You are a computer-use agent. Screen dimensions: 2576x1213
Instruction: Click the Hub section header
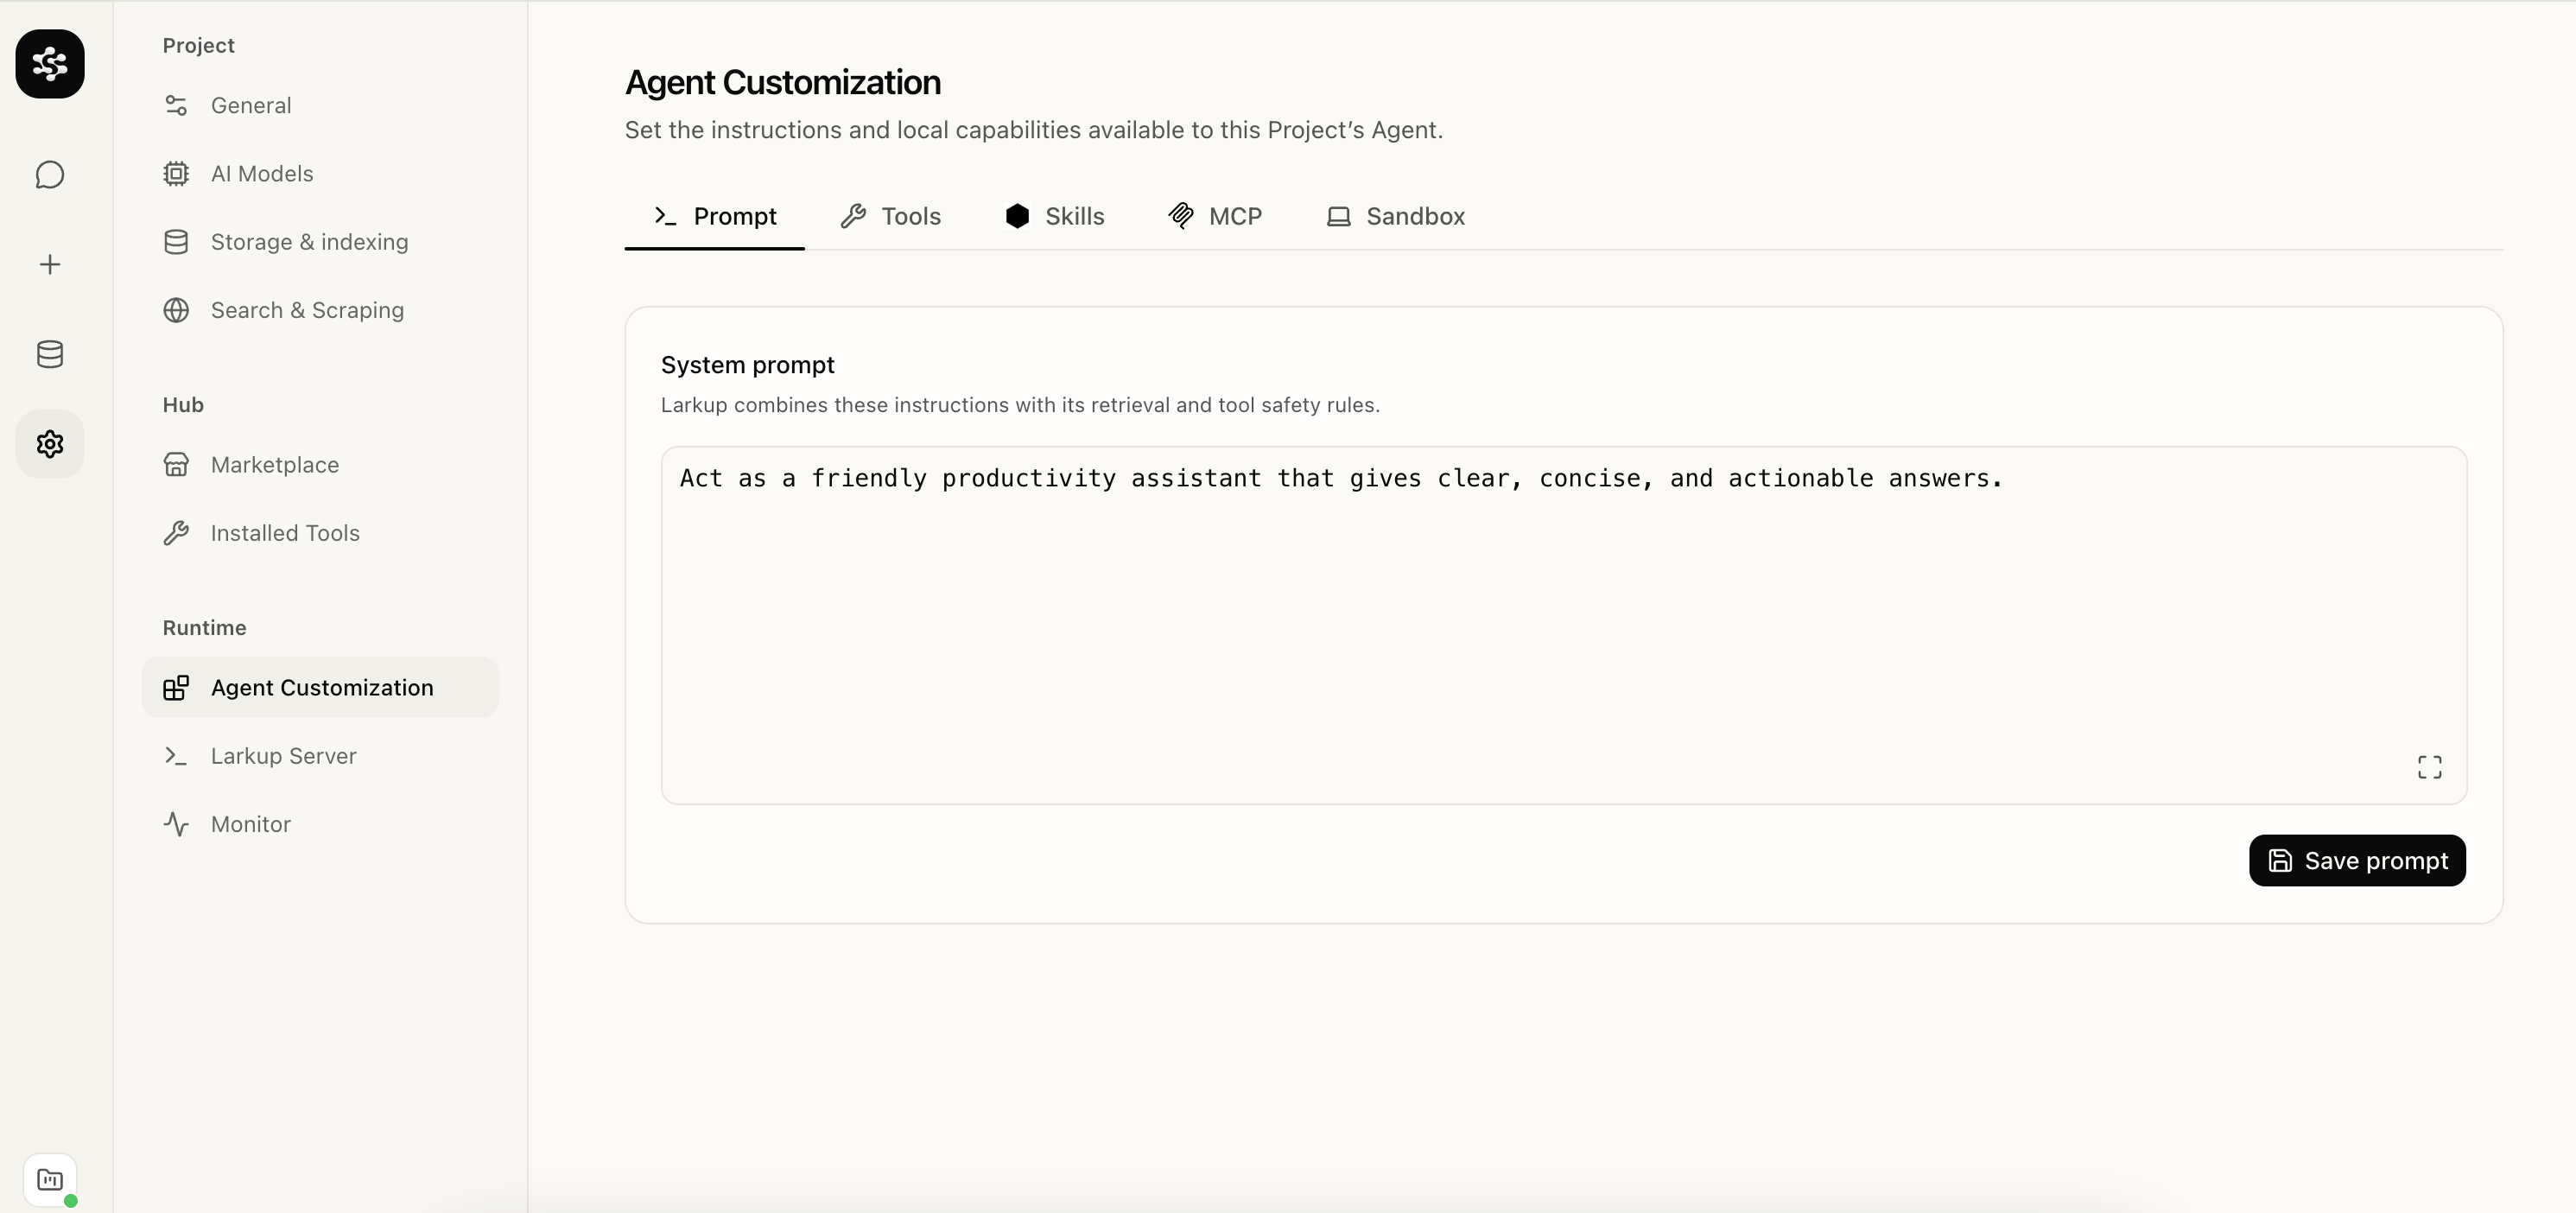pyautogui.click(x=183, y=405)
